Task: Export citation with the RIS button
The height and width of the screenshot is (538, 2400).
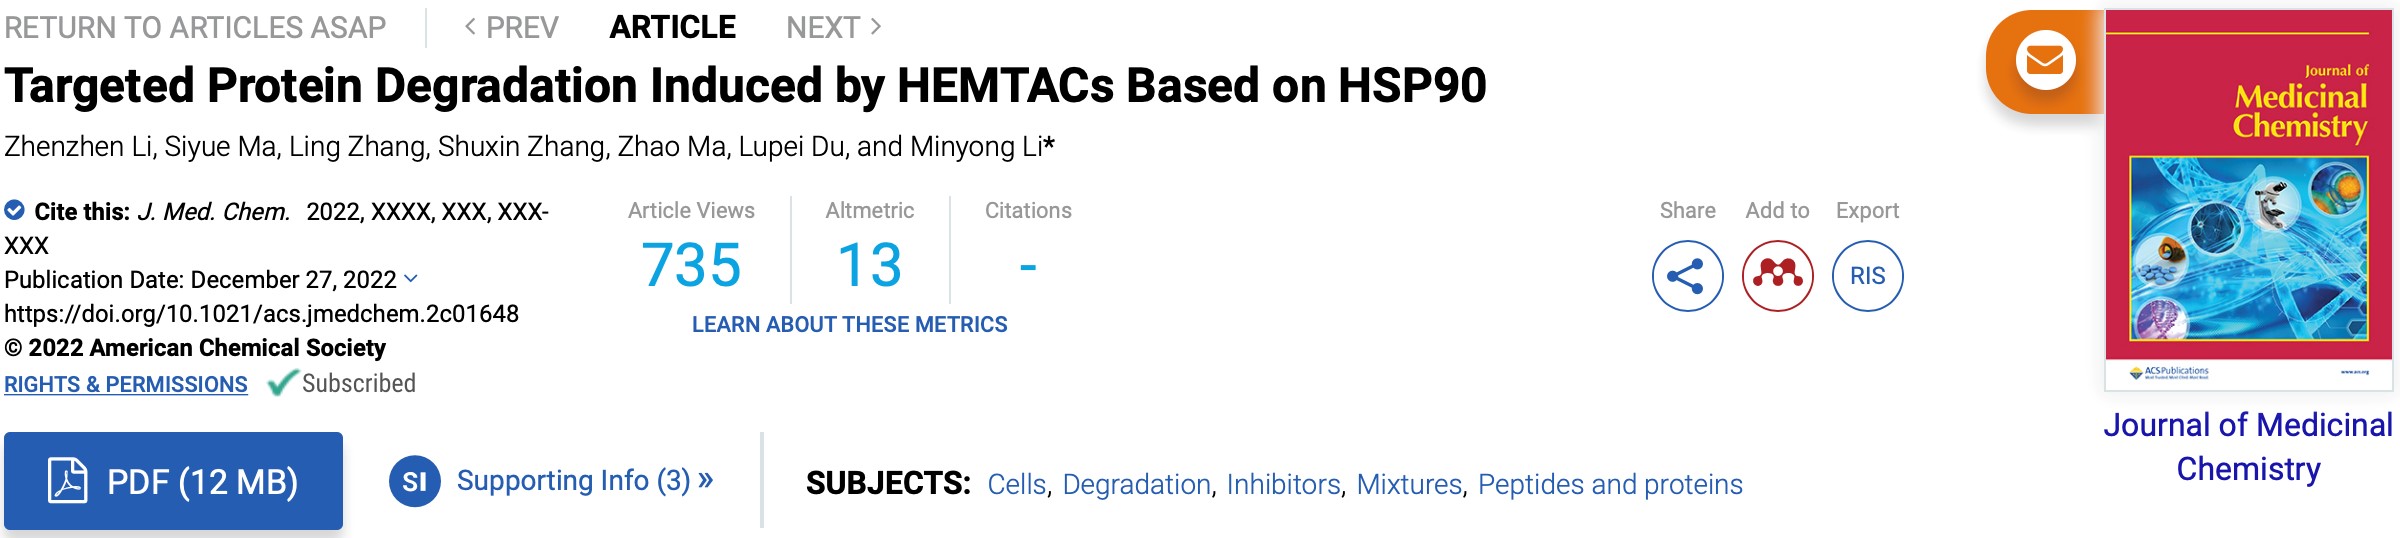Action: [x=1867, y=276]
